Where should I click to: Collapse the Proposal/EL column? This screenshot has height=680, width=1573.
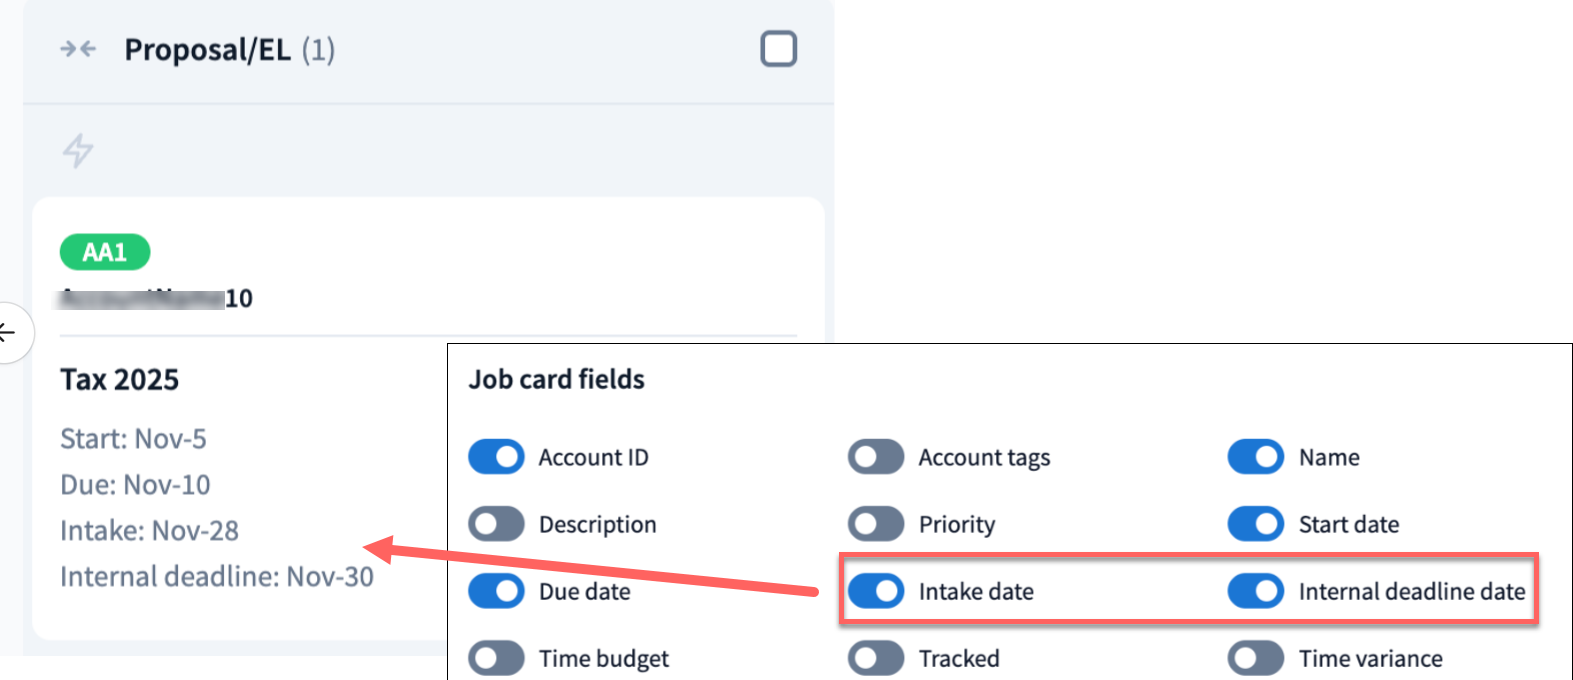[x=78, y=49]
